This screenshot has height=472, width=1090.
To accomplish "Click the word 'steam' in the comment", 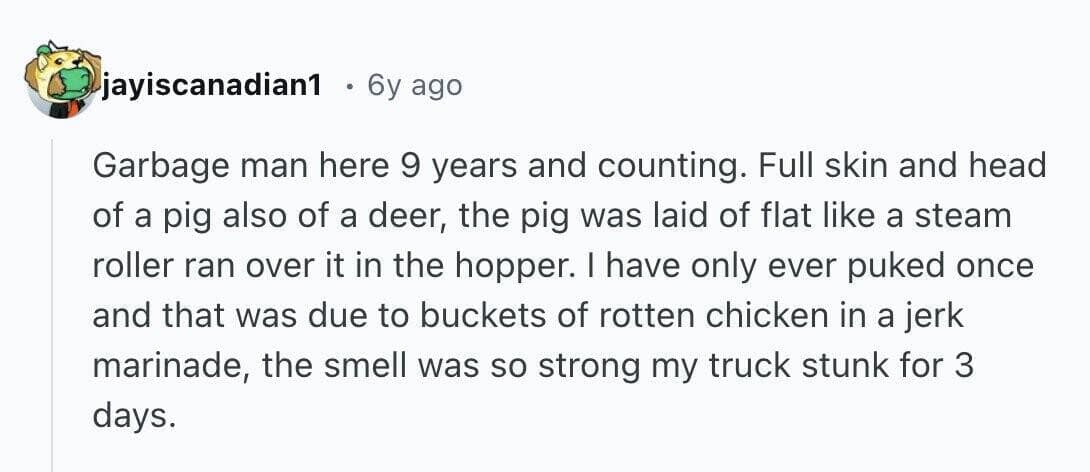I will (x=967, y=215).
